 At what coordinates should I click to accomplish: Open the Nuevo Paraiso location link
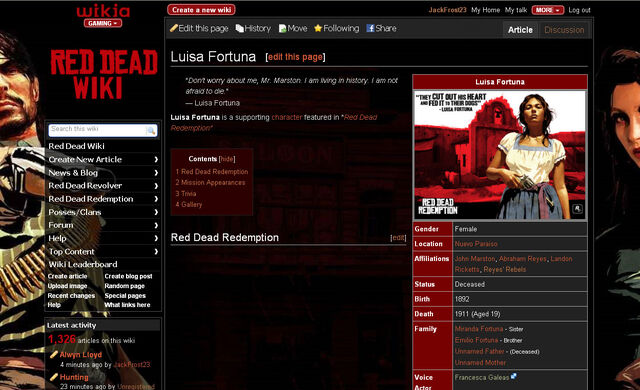click(x=476, y=244)
